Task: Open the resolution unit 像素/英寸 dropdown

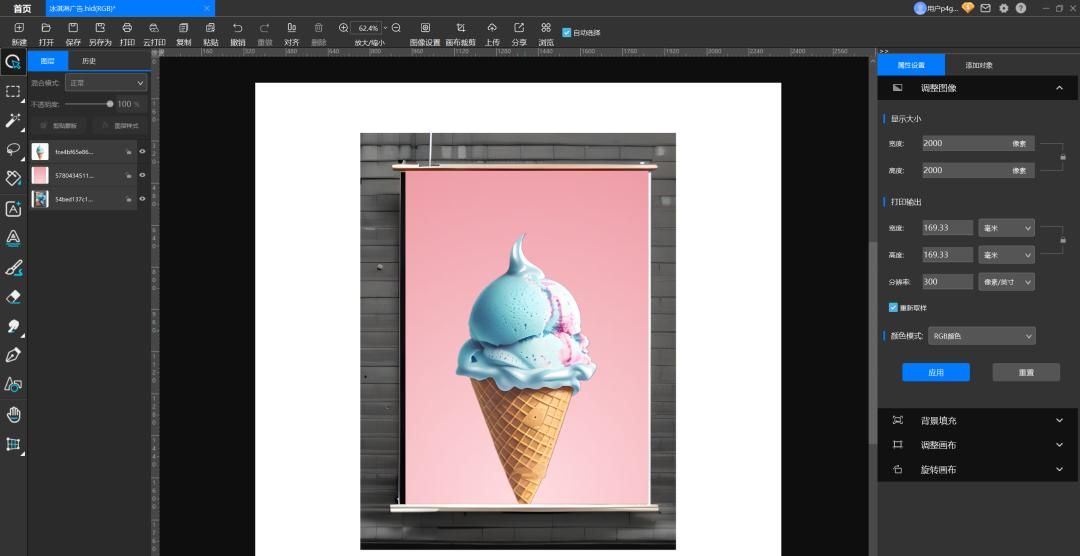Action: click(x=1006, y=282)
